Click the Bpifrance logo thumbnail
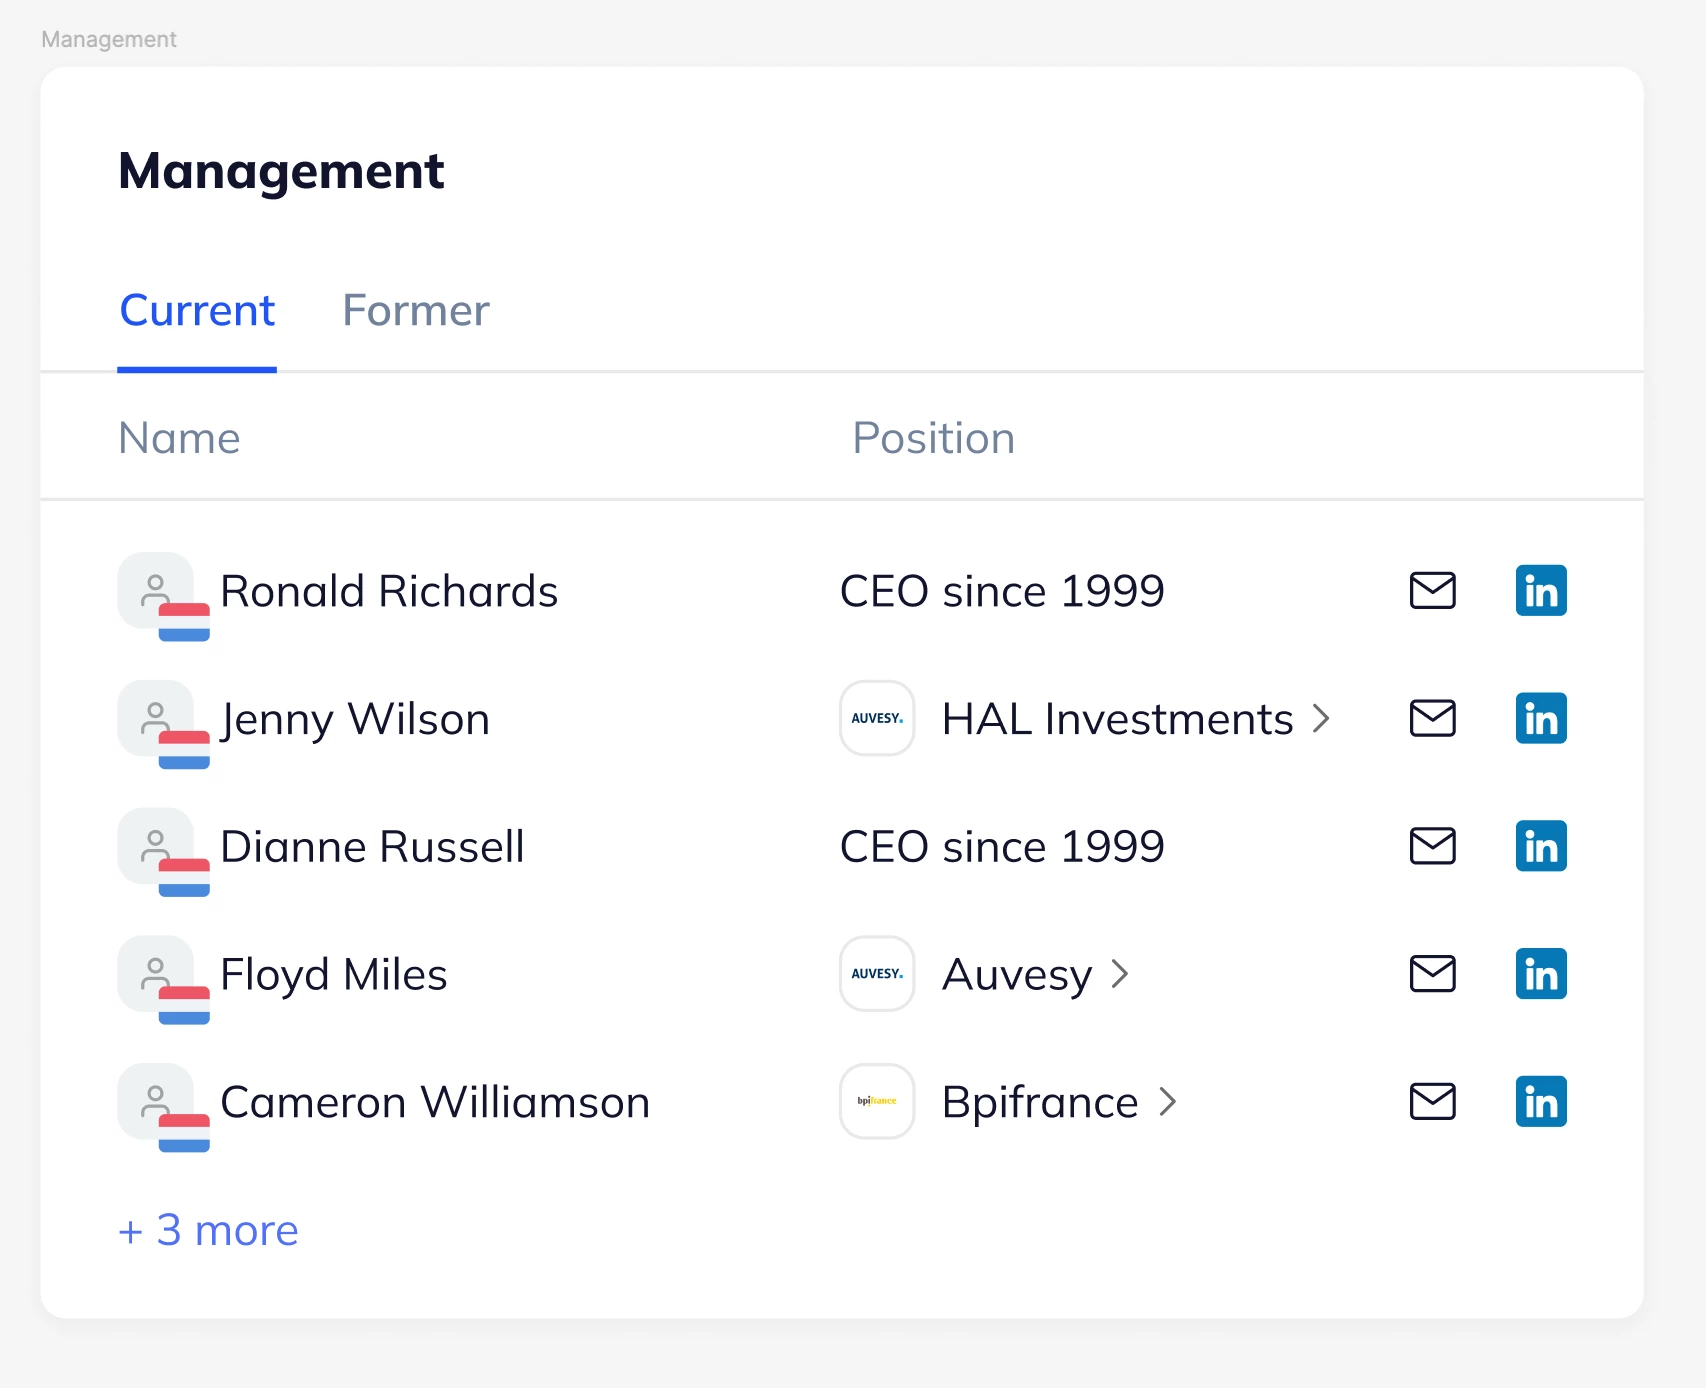Screen dimensions: 1706x1388 877,1101
